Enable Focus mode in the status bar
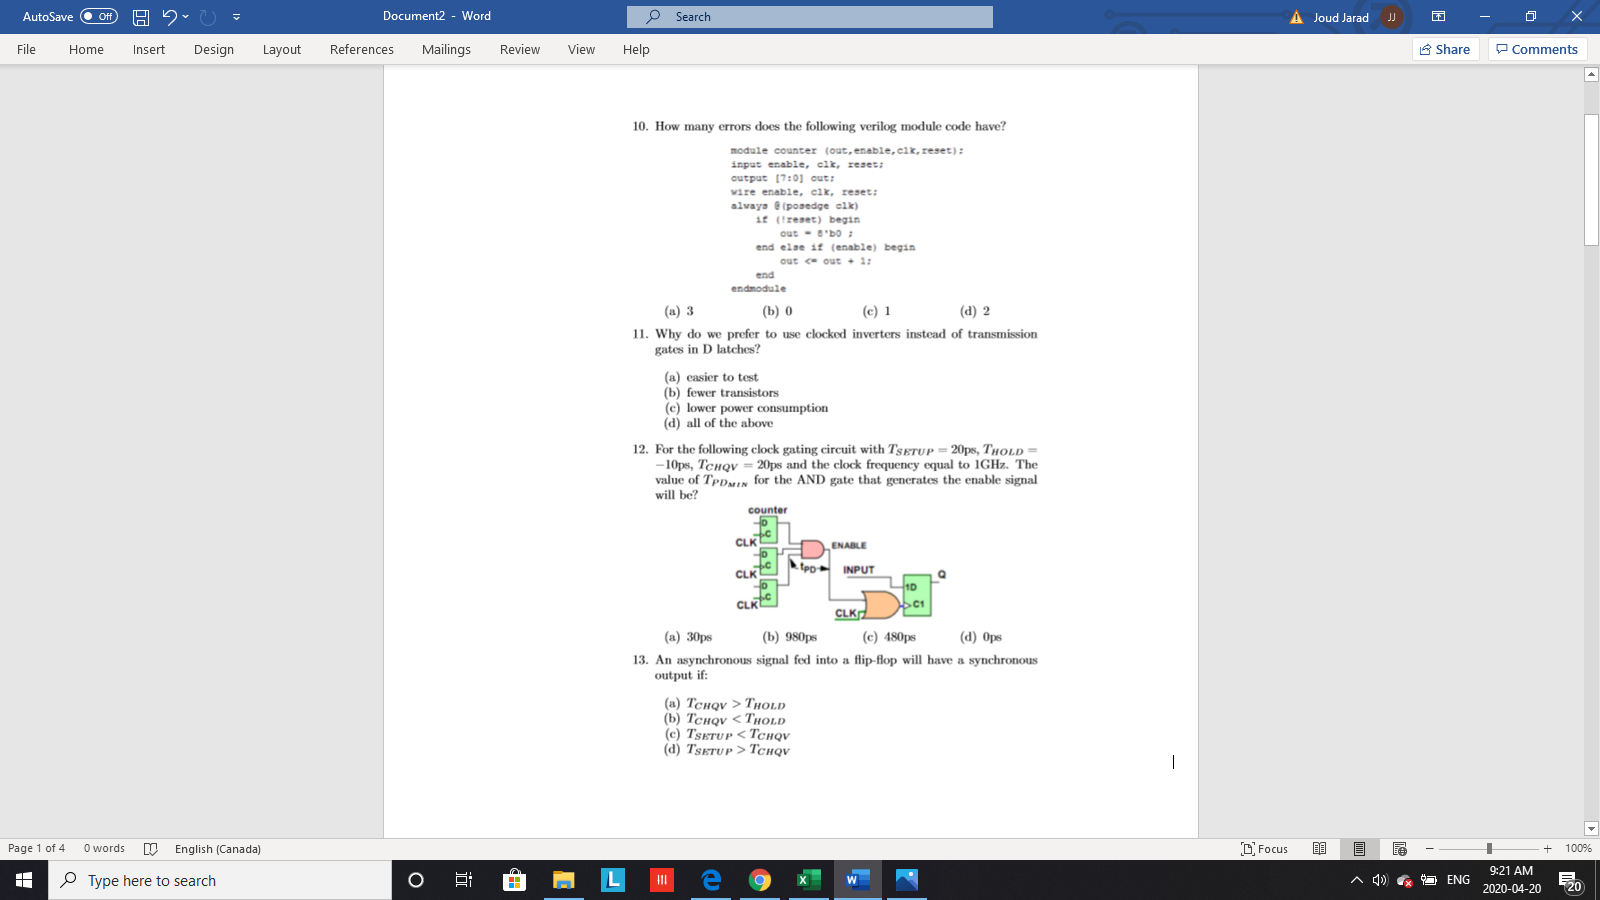 click(1264, 848)
